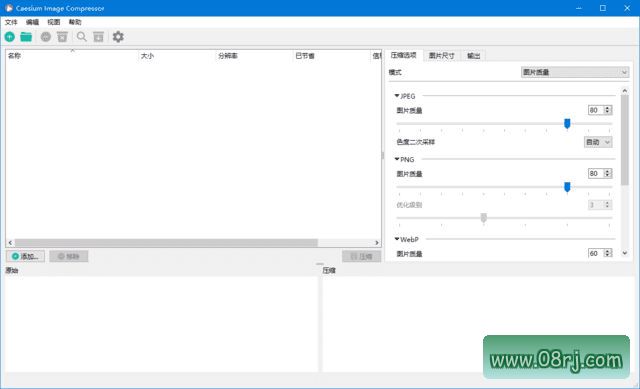Click the 移除 button below the file list
The height and width of the screenshot is (389, 640).
(69, 256)
